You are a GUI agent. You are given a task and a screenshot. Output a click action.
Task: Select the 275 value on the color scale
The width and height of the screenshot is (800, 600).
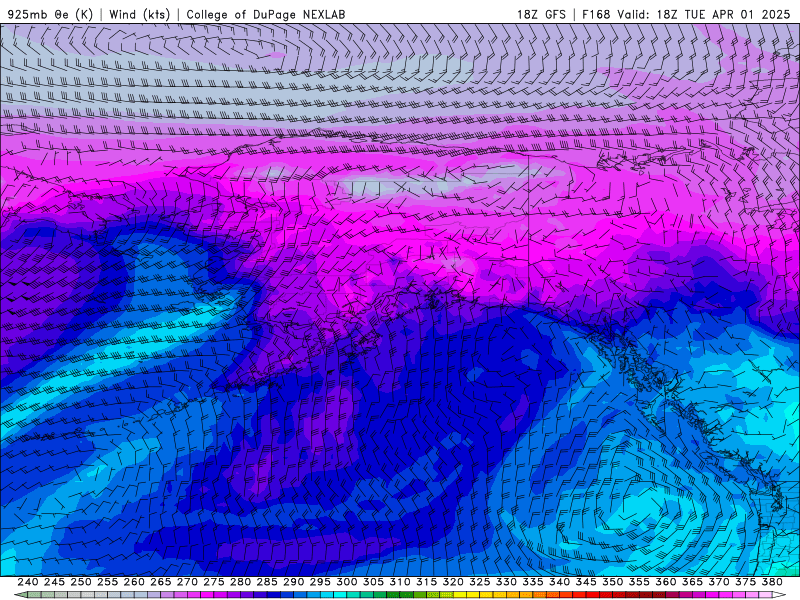pos(213,582)
